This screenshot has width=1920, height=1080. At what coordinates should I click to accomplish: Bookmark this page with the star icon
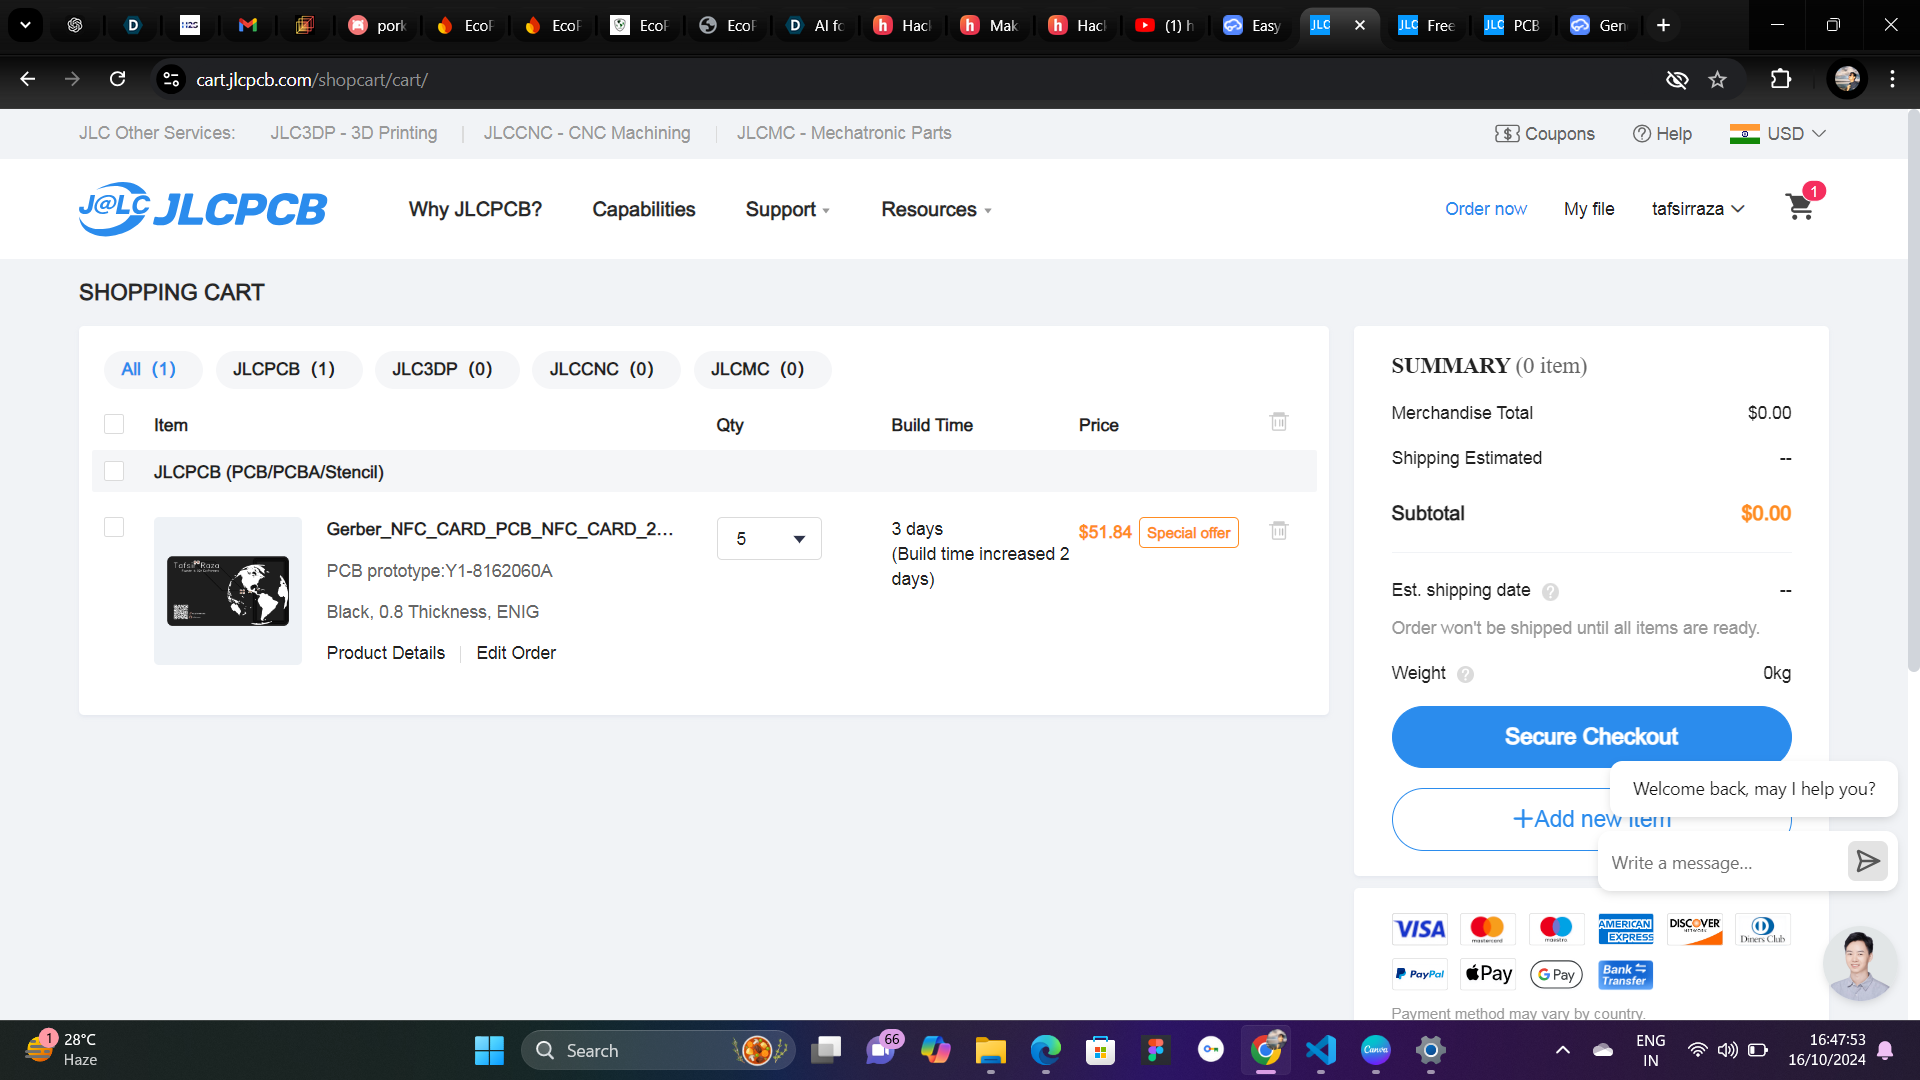pos(1717,80)
